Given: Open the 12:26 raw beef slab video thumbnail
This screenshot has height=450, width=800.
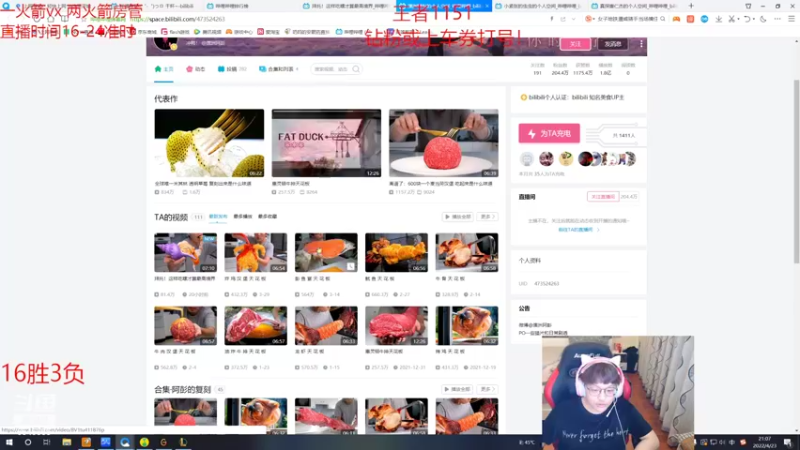Looking at the screenshot, I should 396,326.
